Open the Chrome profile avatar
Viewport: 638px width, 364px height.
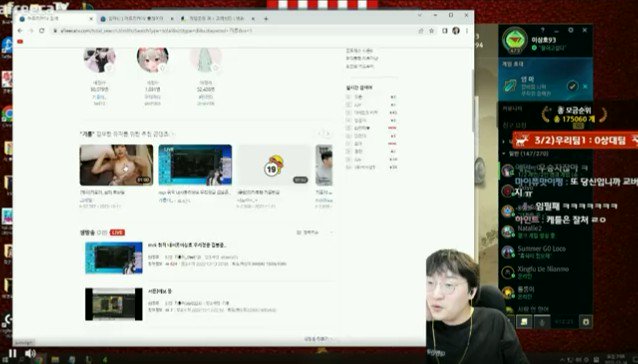click(456, 31)
